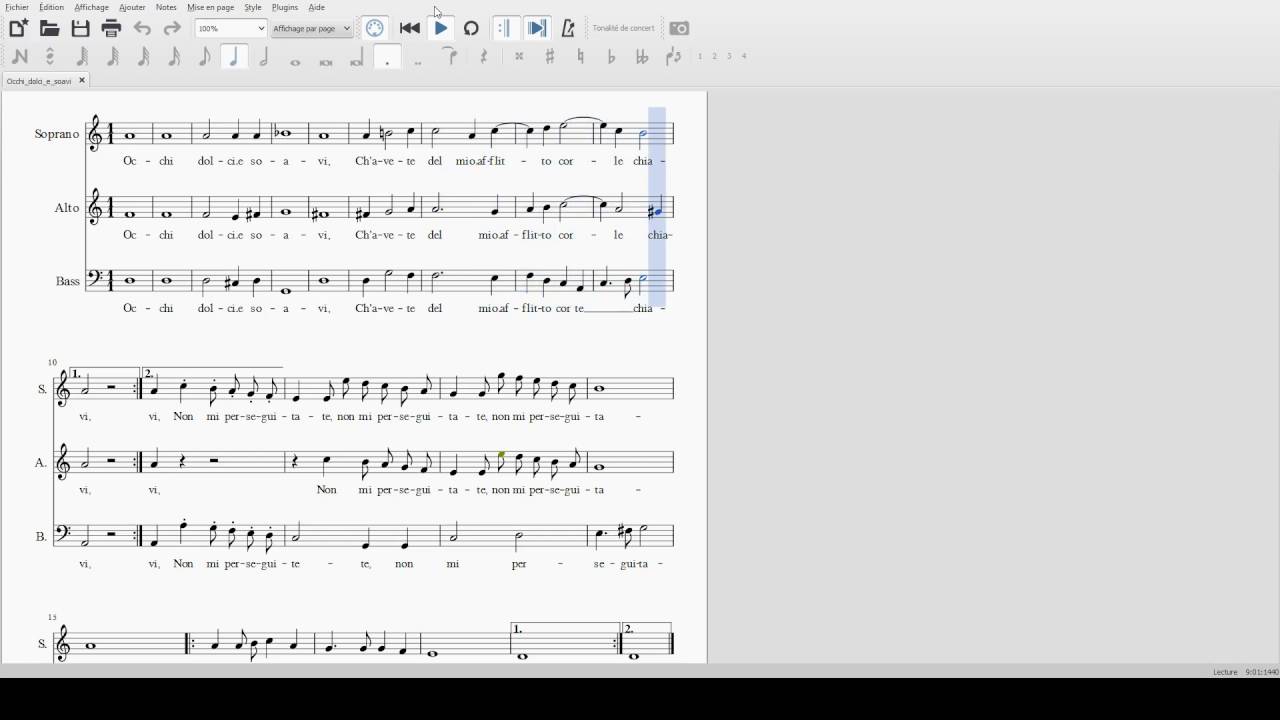
Task: Save the score with the floppy disk icon
Action: point(81,29)
